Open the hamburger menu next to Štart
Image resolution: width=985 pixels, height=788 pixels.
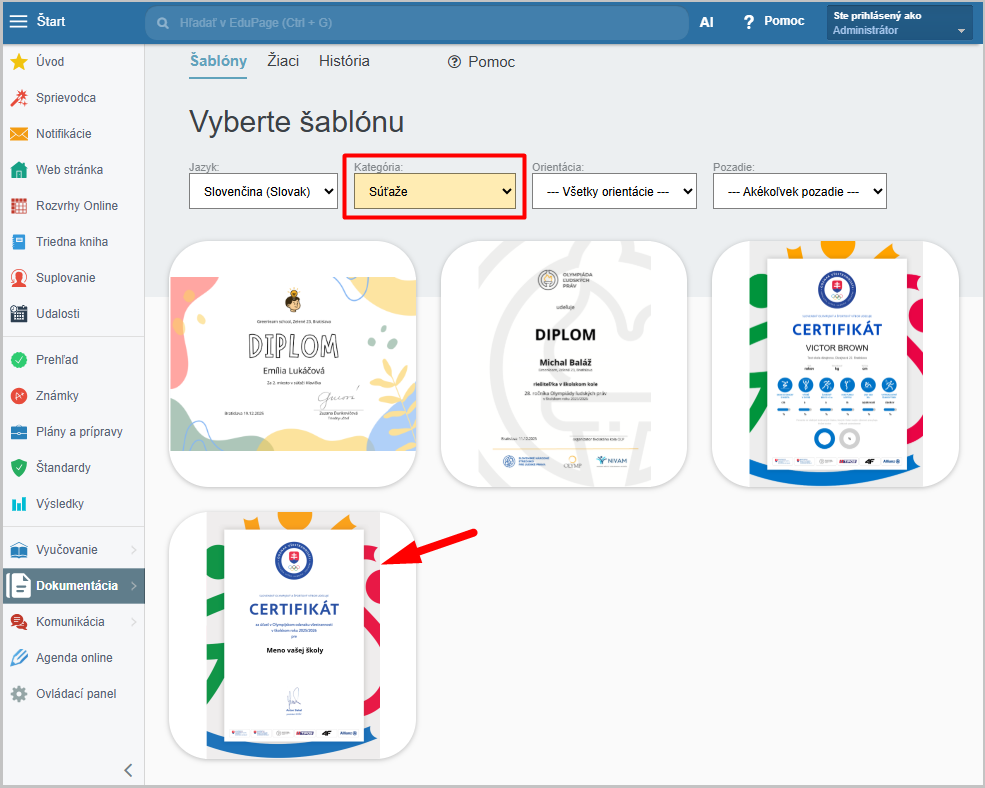[19, 22]
